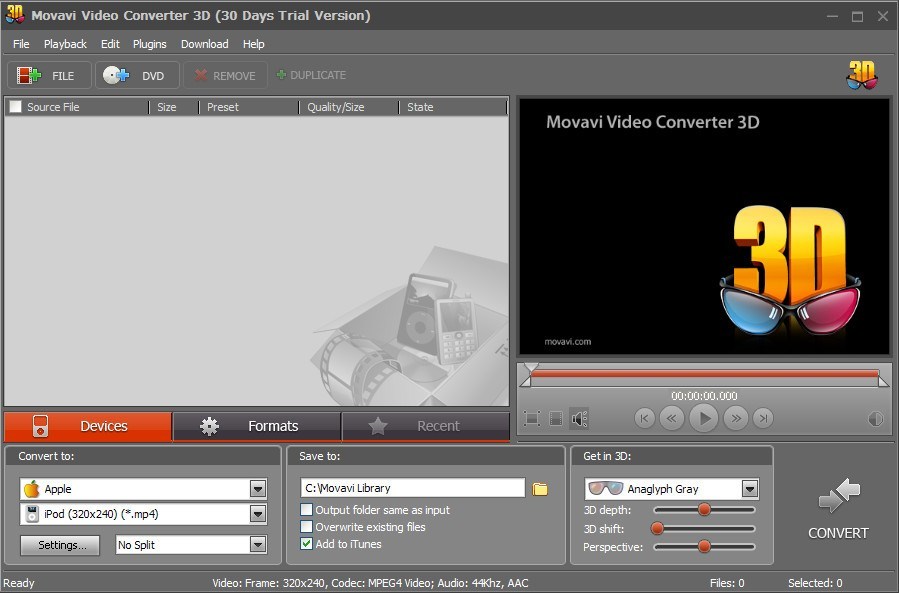
Task: Expand the Apple device brand dropdown
Action: [x=258, y=489]
